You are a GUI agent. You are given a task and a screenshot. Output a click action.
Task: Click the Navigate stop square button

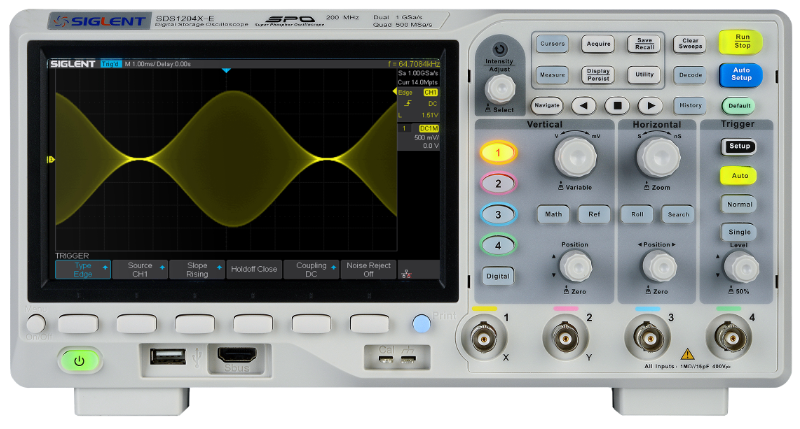point(617,106)
